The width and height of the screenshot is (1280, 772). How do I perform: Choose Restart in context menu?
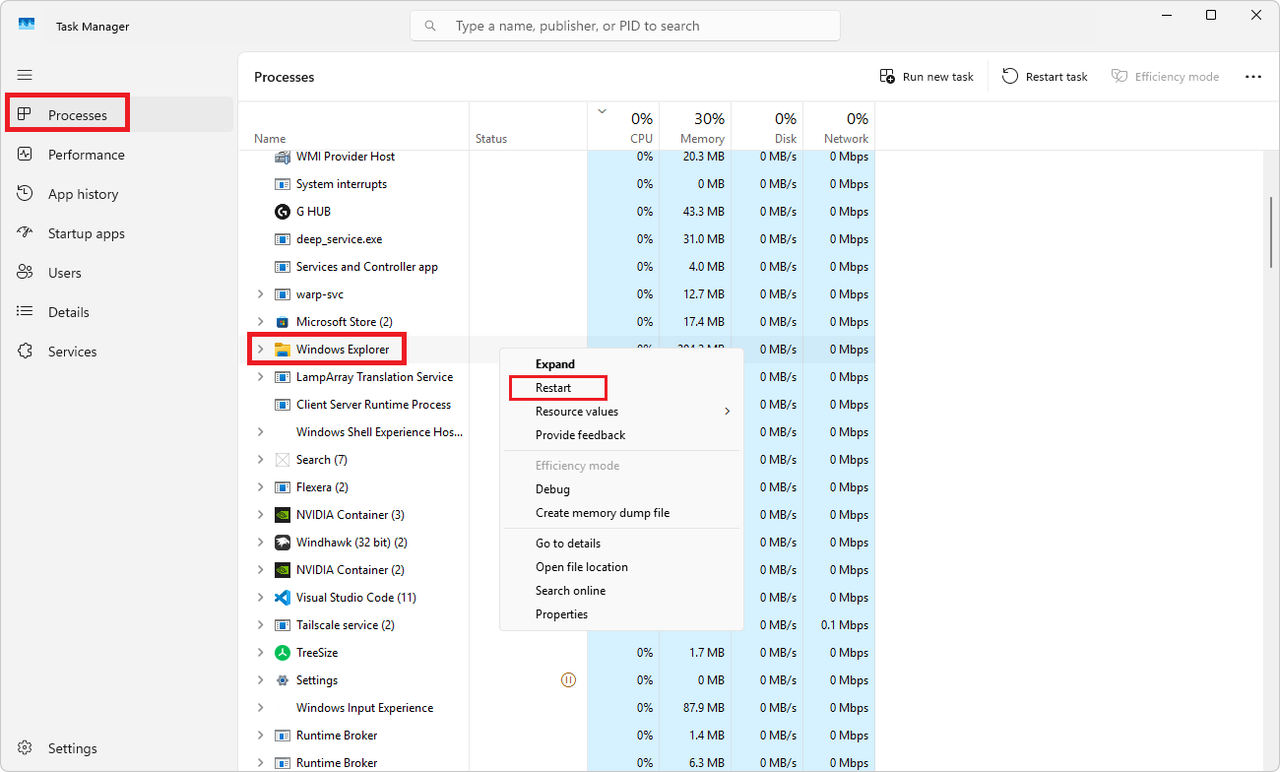[x=621, y=388]
